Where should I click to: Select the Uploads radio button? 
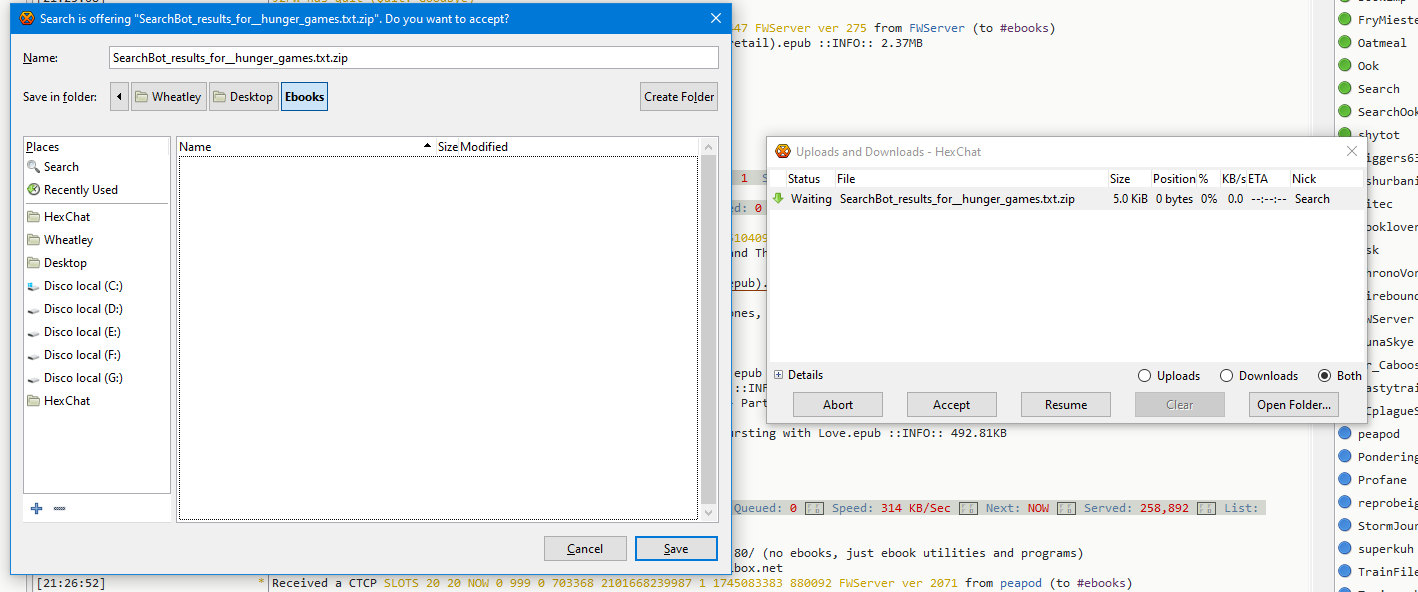tap(1145, 376)
